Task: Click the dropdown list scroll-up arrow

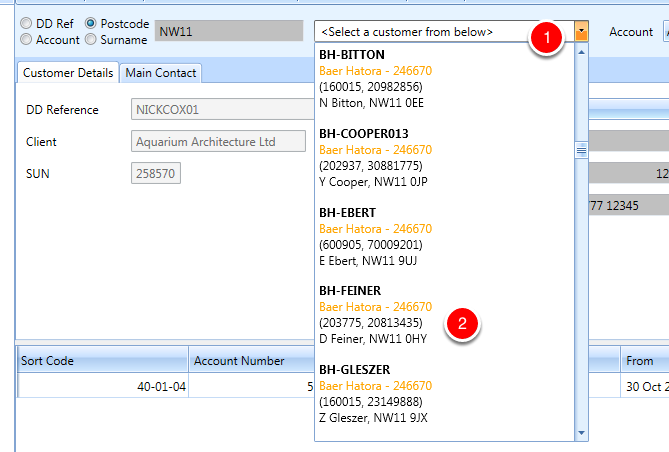Action: coord(581,52)
